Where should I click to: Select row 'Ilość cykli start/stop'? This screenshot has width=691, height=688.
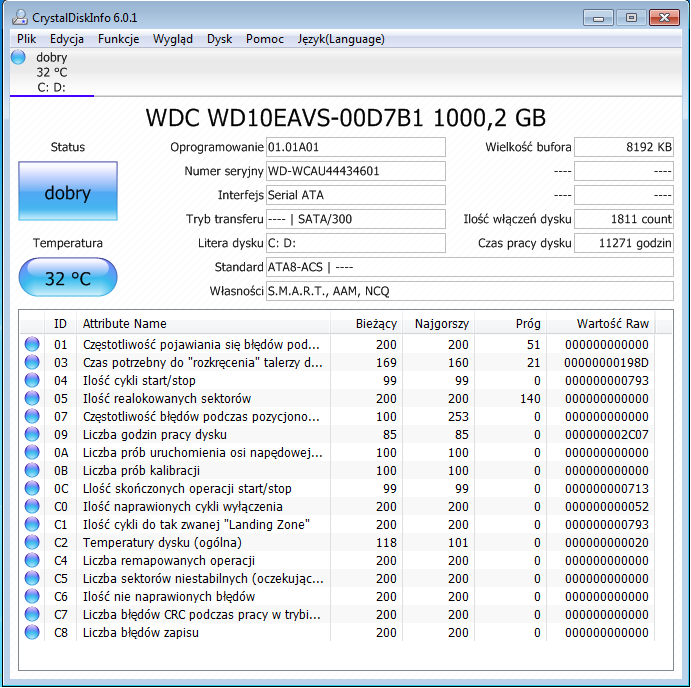337,380
